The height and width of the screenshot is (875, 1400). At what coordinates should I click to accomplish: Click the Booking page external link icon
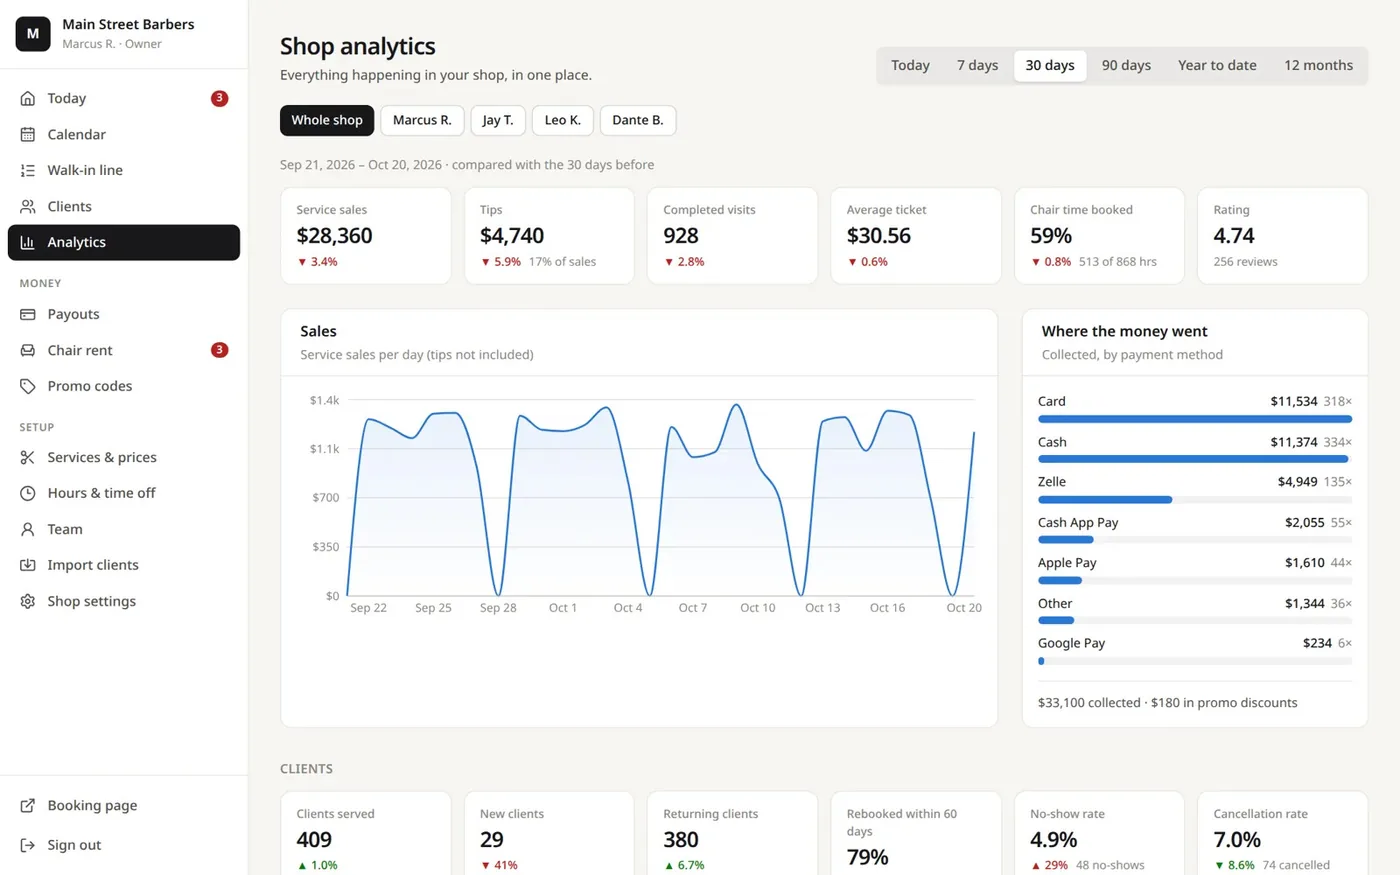[28, 805]
